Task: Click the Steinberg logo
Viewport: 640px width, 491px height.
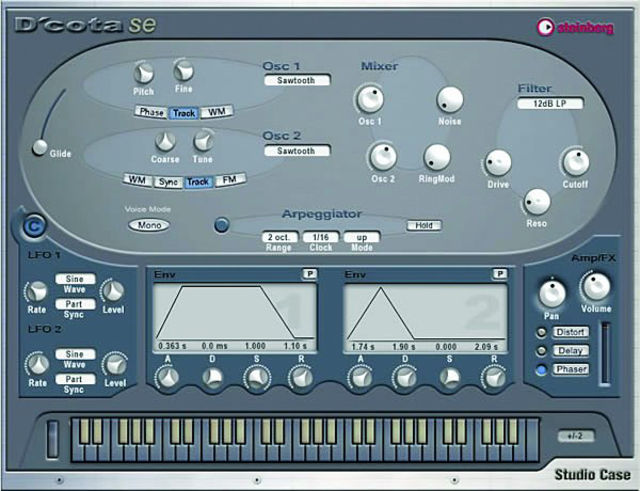Action: (575, 27)
